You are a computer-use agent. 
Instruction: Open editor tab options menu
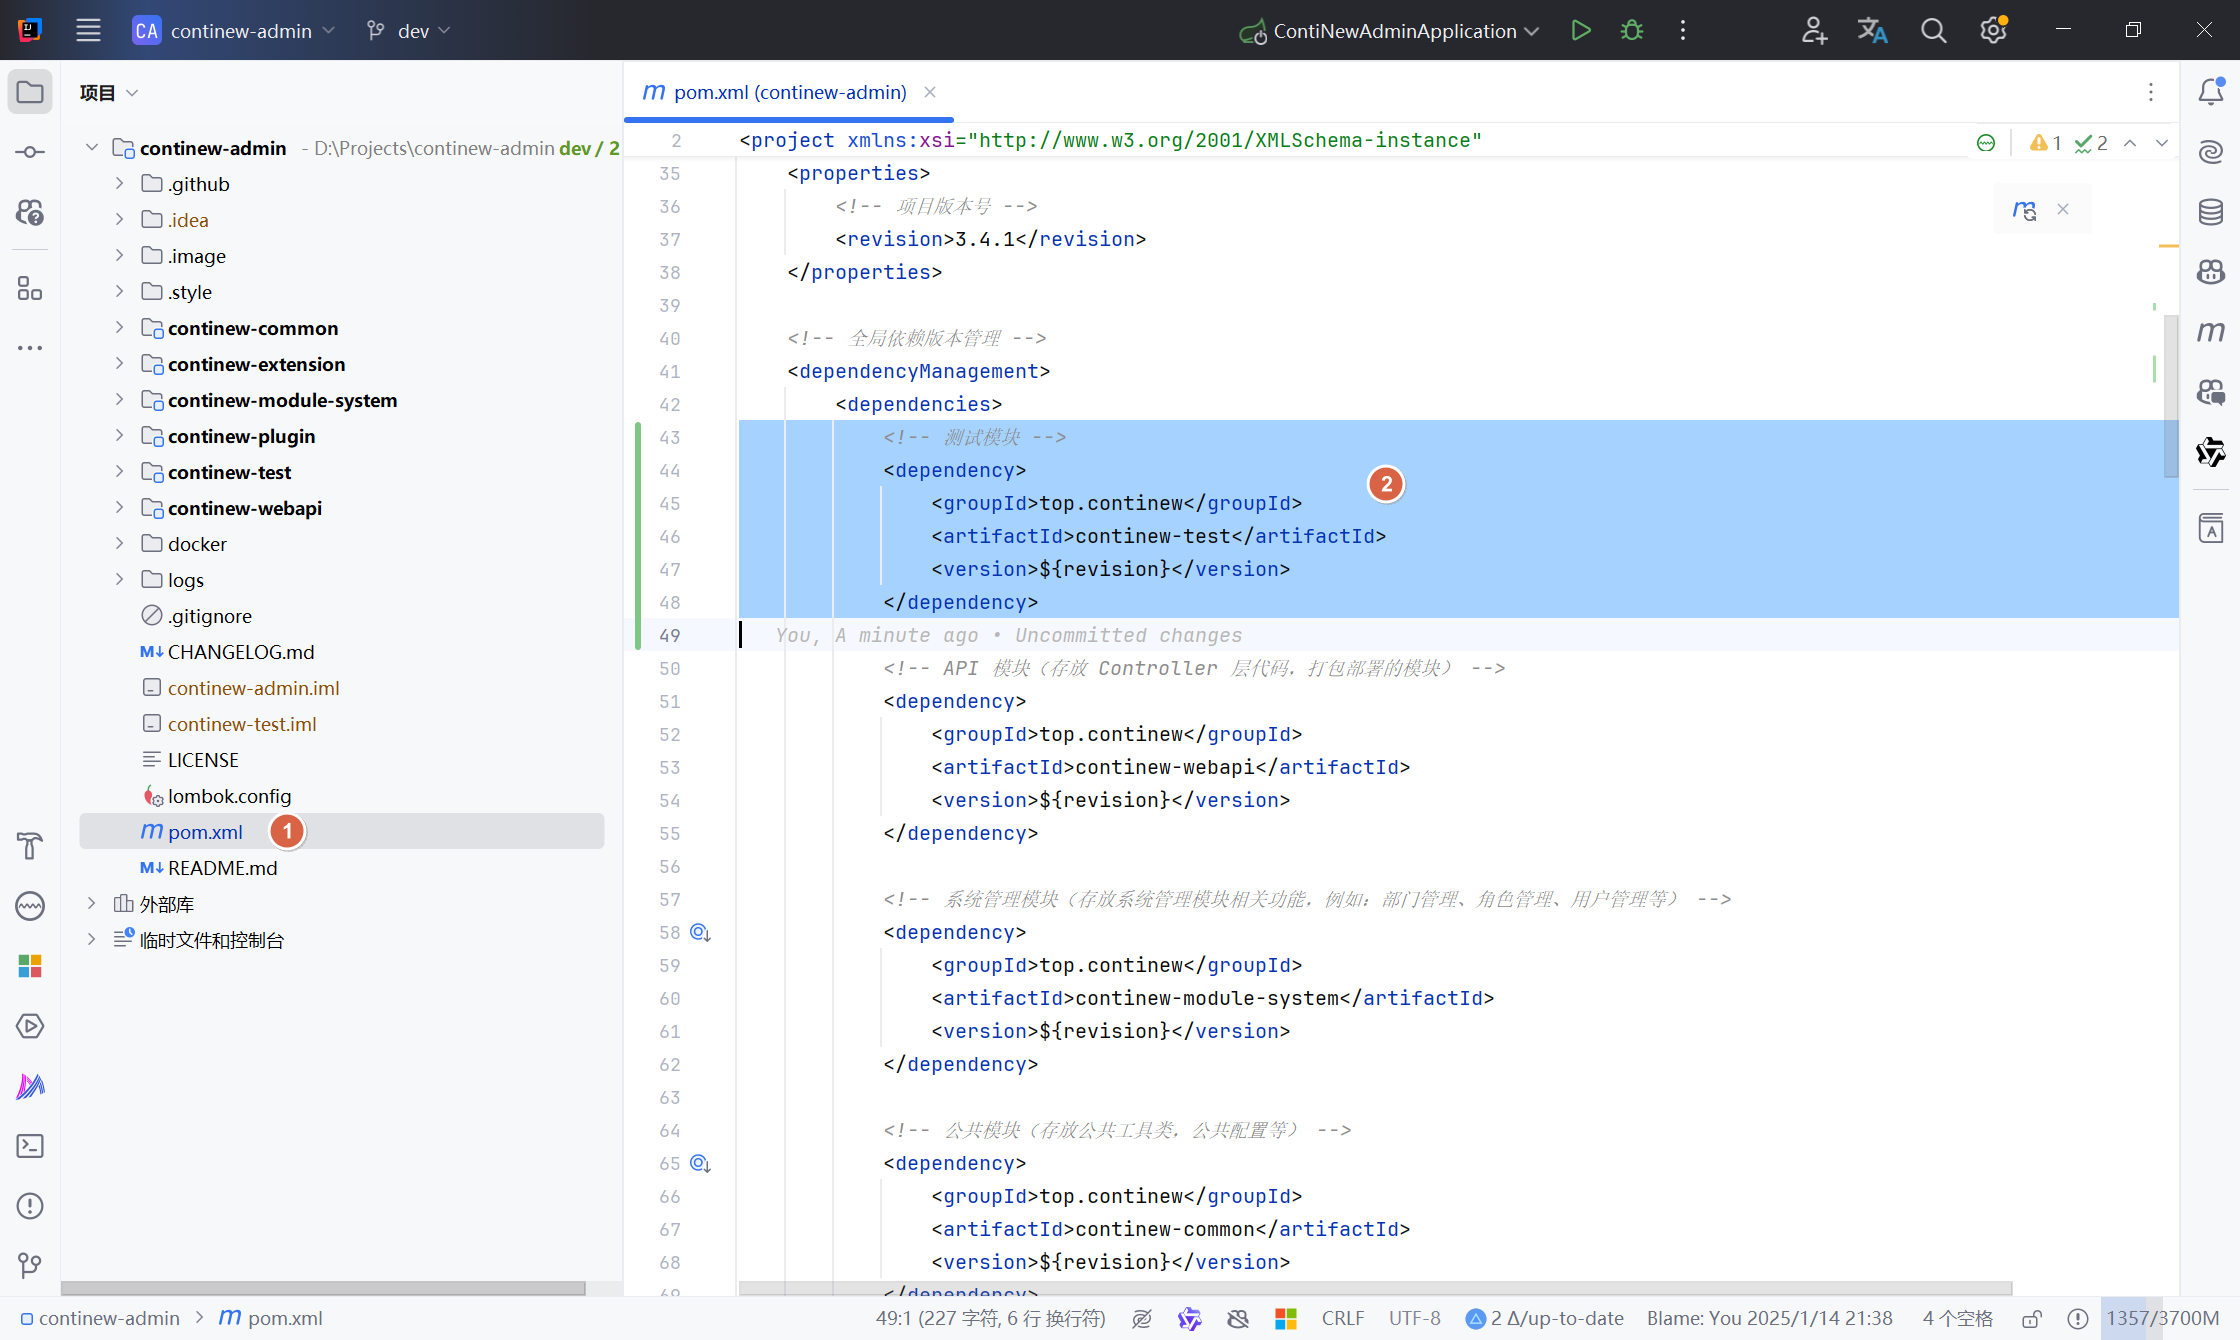pyautogui.click(x=2151, y=92)
